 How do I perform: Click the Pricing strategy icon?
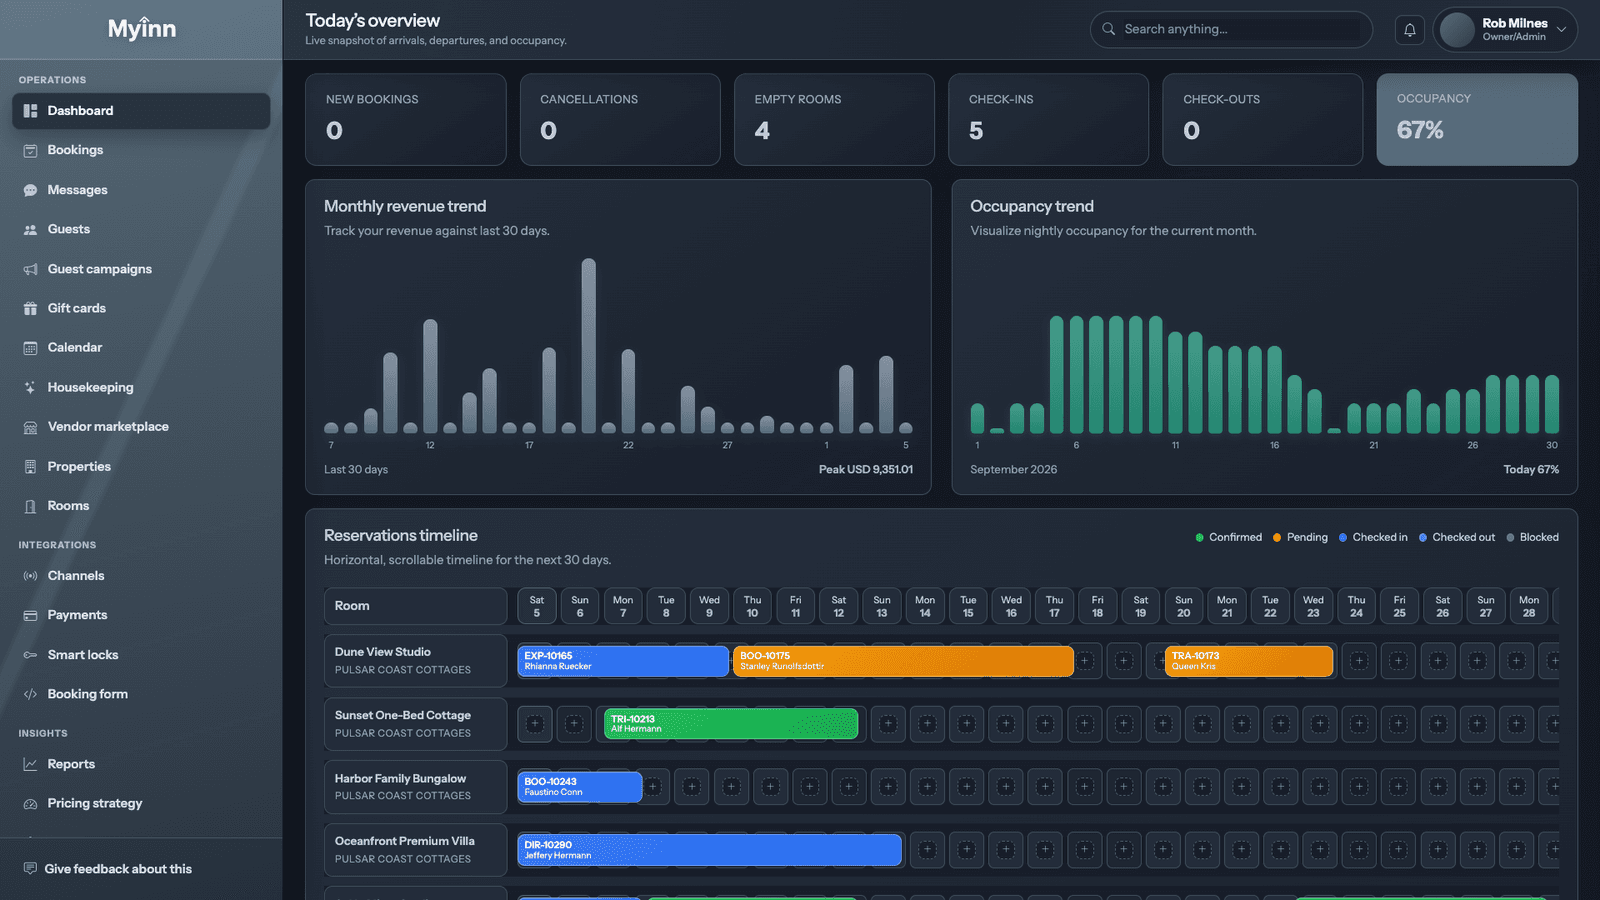click(30, 804)
